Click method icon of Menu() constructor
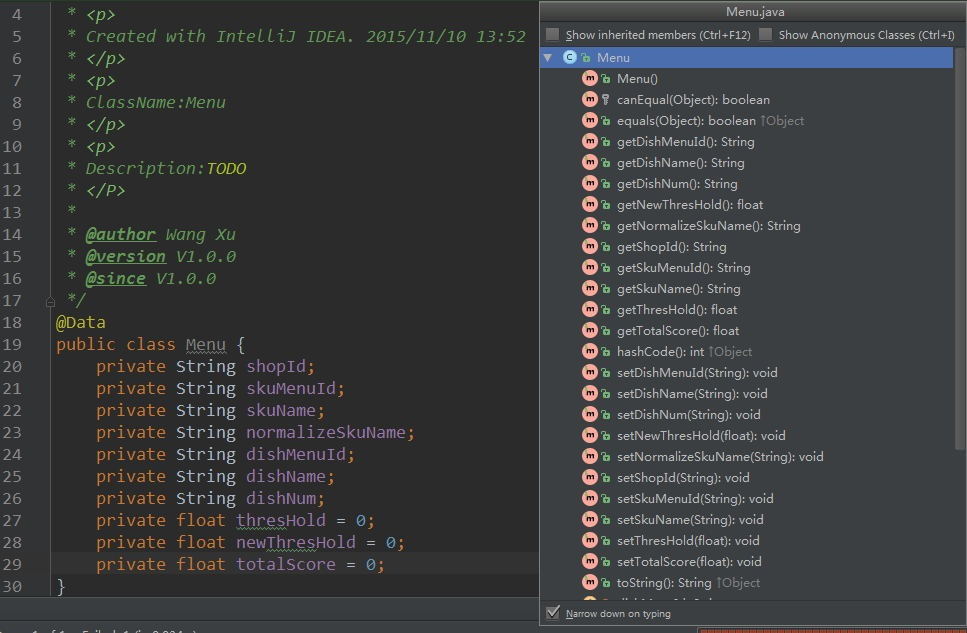This screenshot has height=633, width=967. [590, 78]
